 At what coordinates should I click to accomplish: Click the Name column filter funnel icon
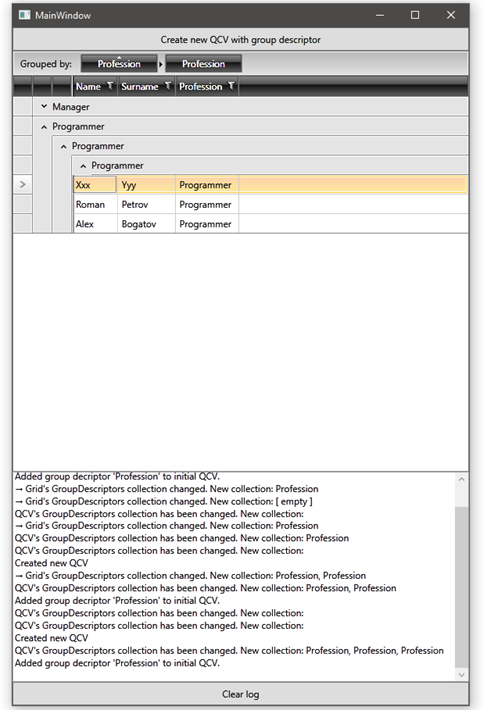[x=110, y=86]
